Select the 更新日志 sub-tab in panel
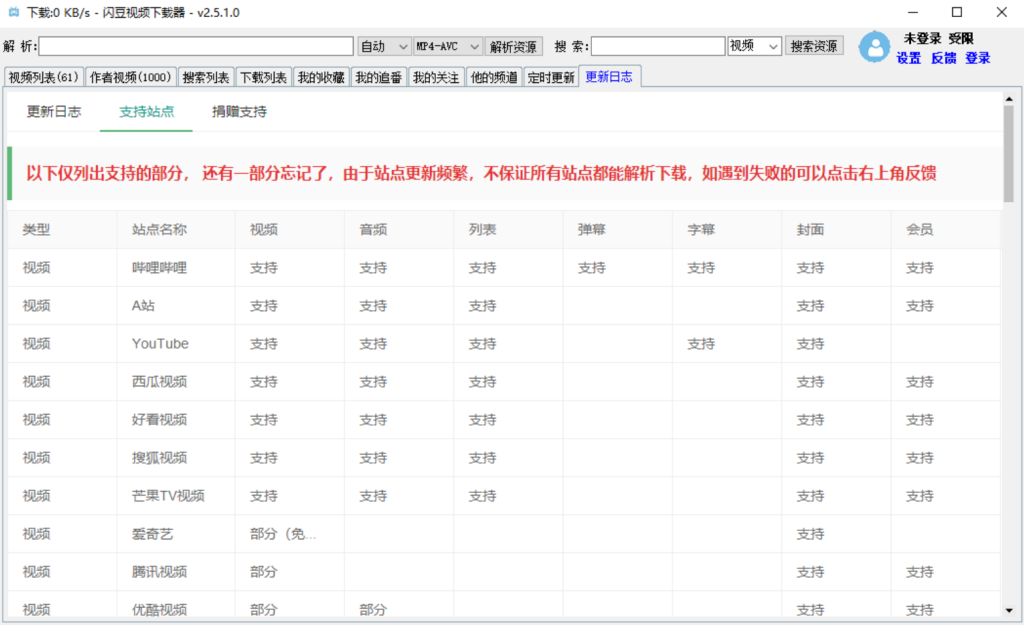This screenshot has height=625, width=1024. click(54, 112)
